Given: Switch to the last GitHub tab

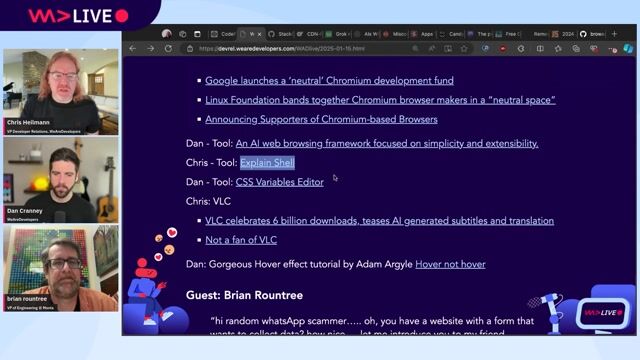Looking at the screenshot, I should [593, 34].
